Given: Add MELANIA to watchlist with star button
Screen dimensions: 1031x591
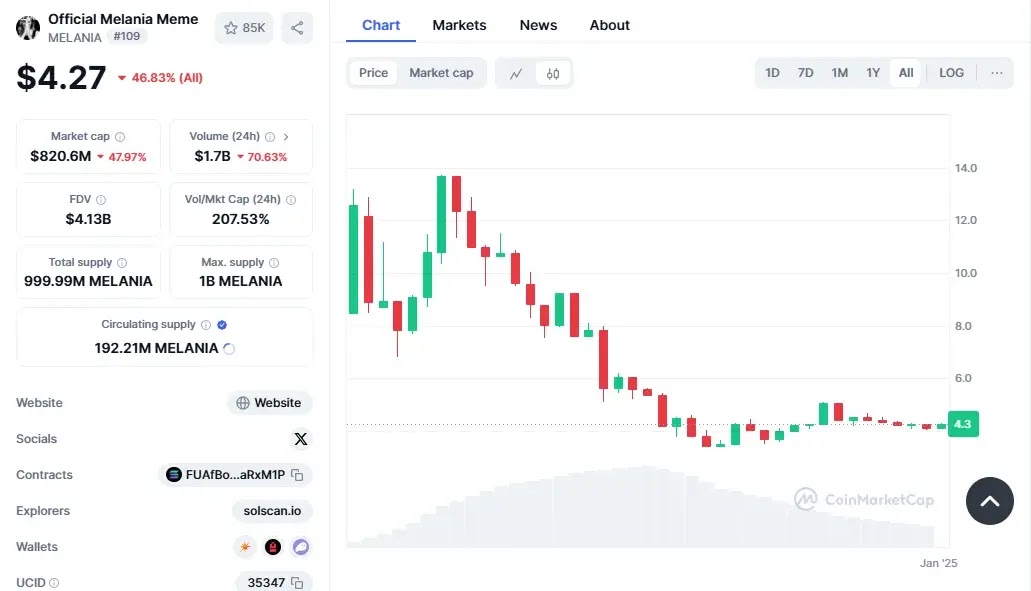Looking at the screenshot, I should pos(244,28).
